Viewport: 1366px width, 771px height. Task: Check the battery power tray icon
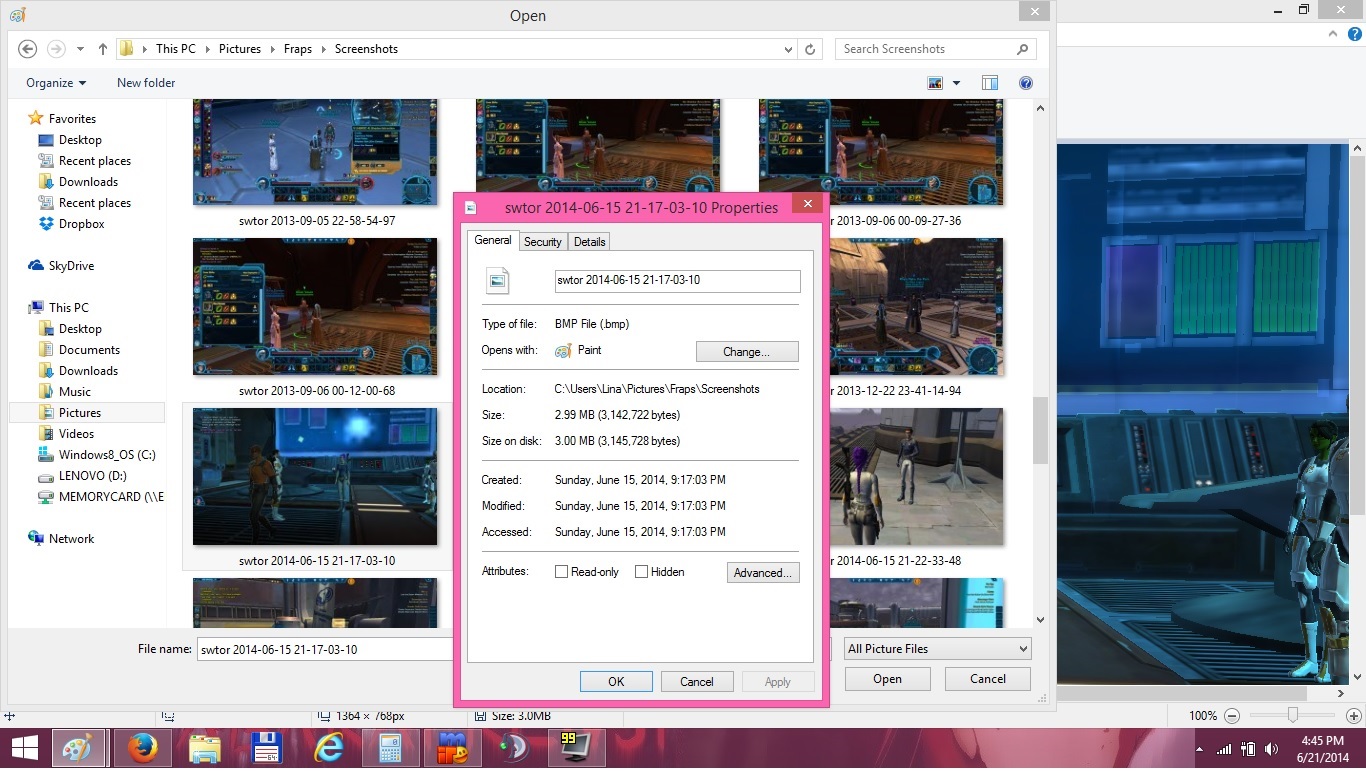click(x=1247, y=749)
